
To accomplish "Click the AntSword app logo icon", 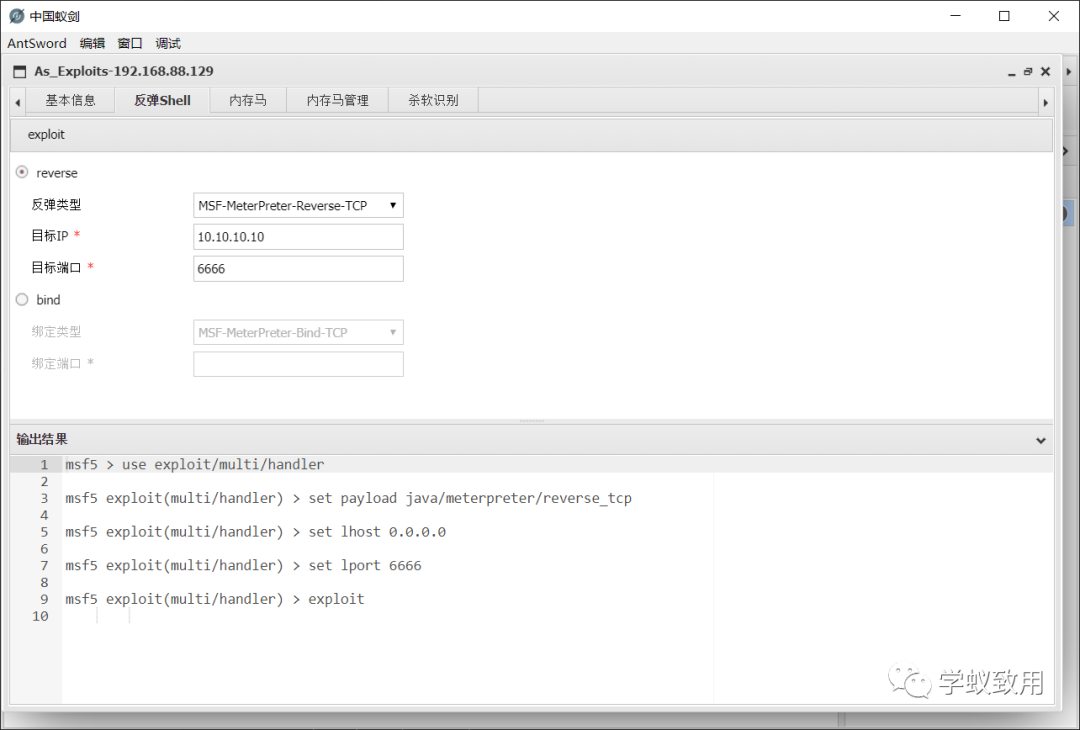I will 17,16.
